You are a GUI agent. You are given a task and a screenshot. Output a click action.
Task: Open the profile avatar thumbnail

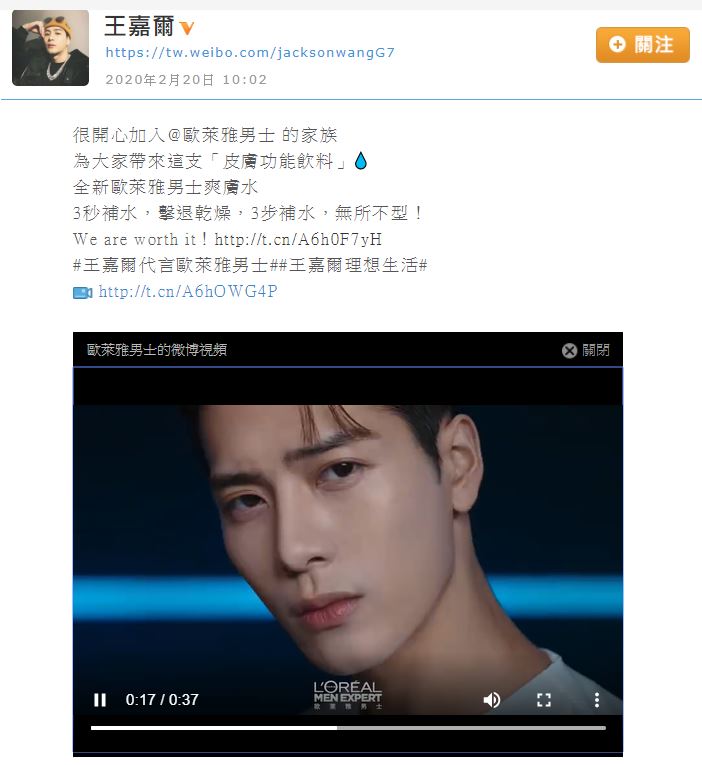tap(50, 48)
